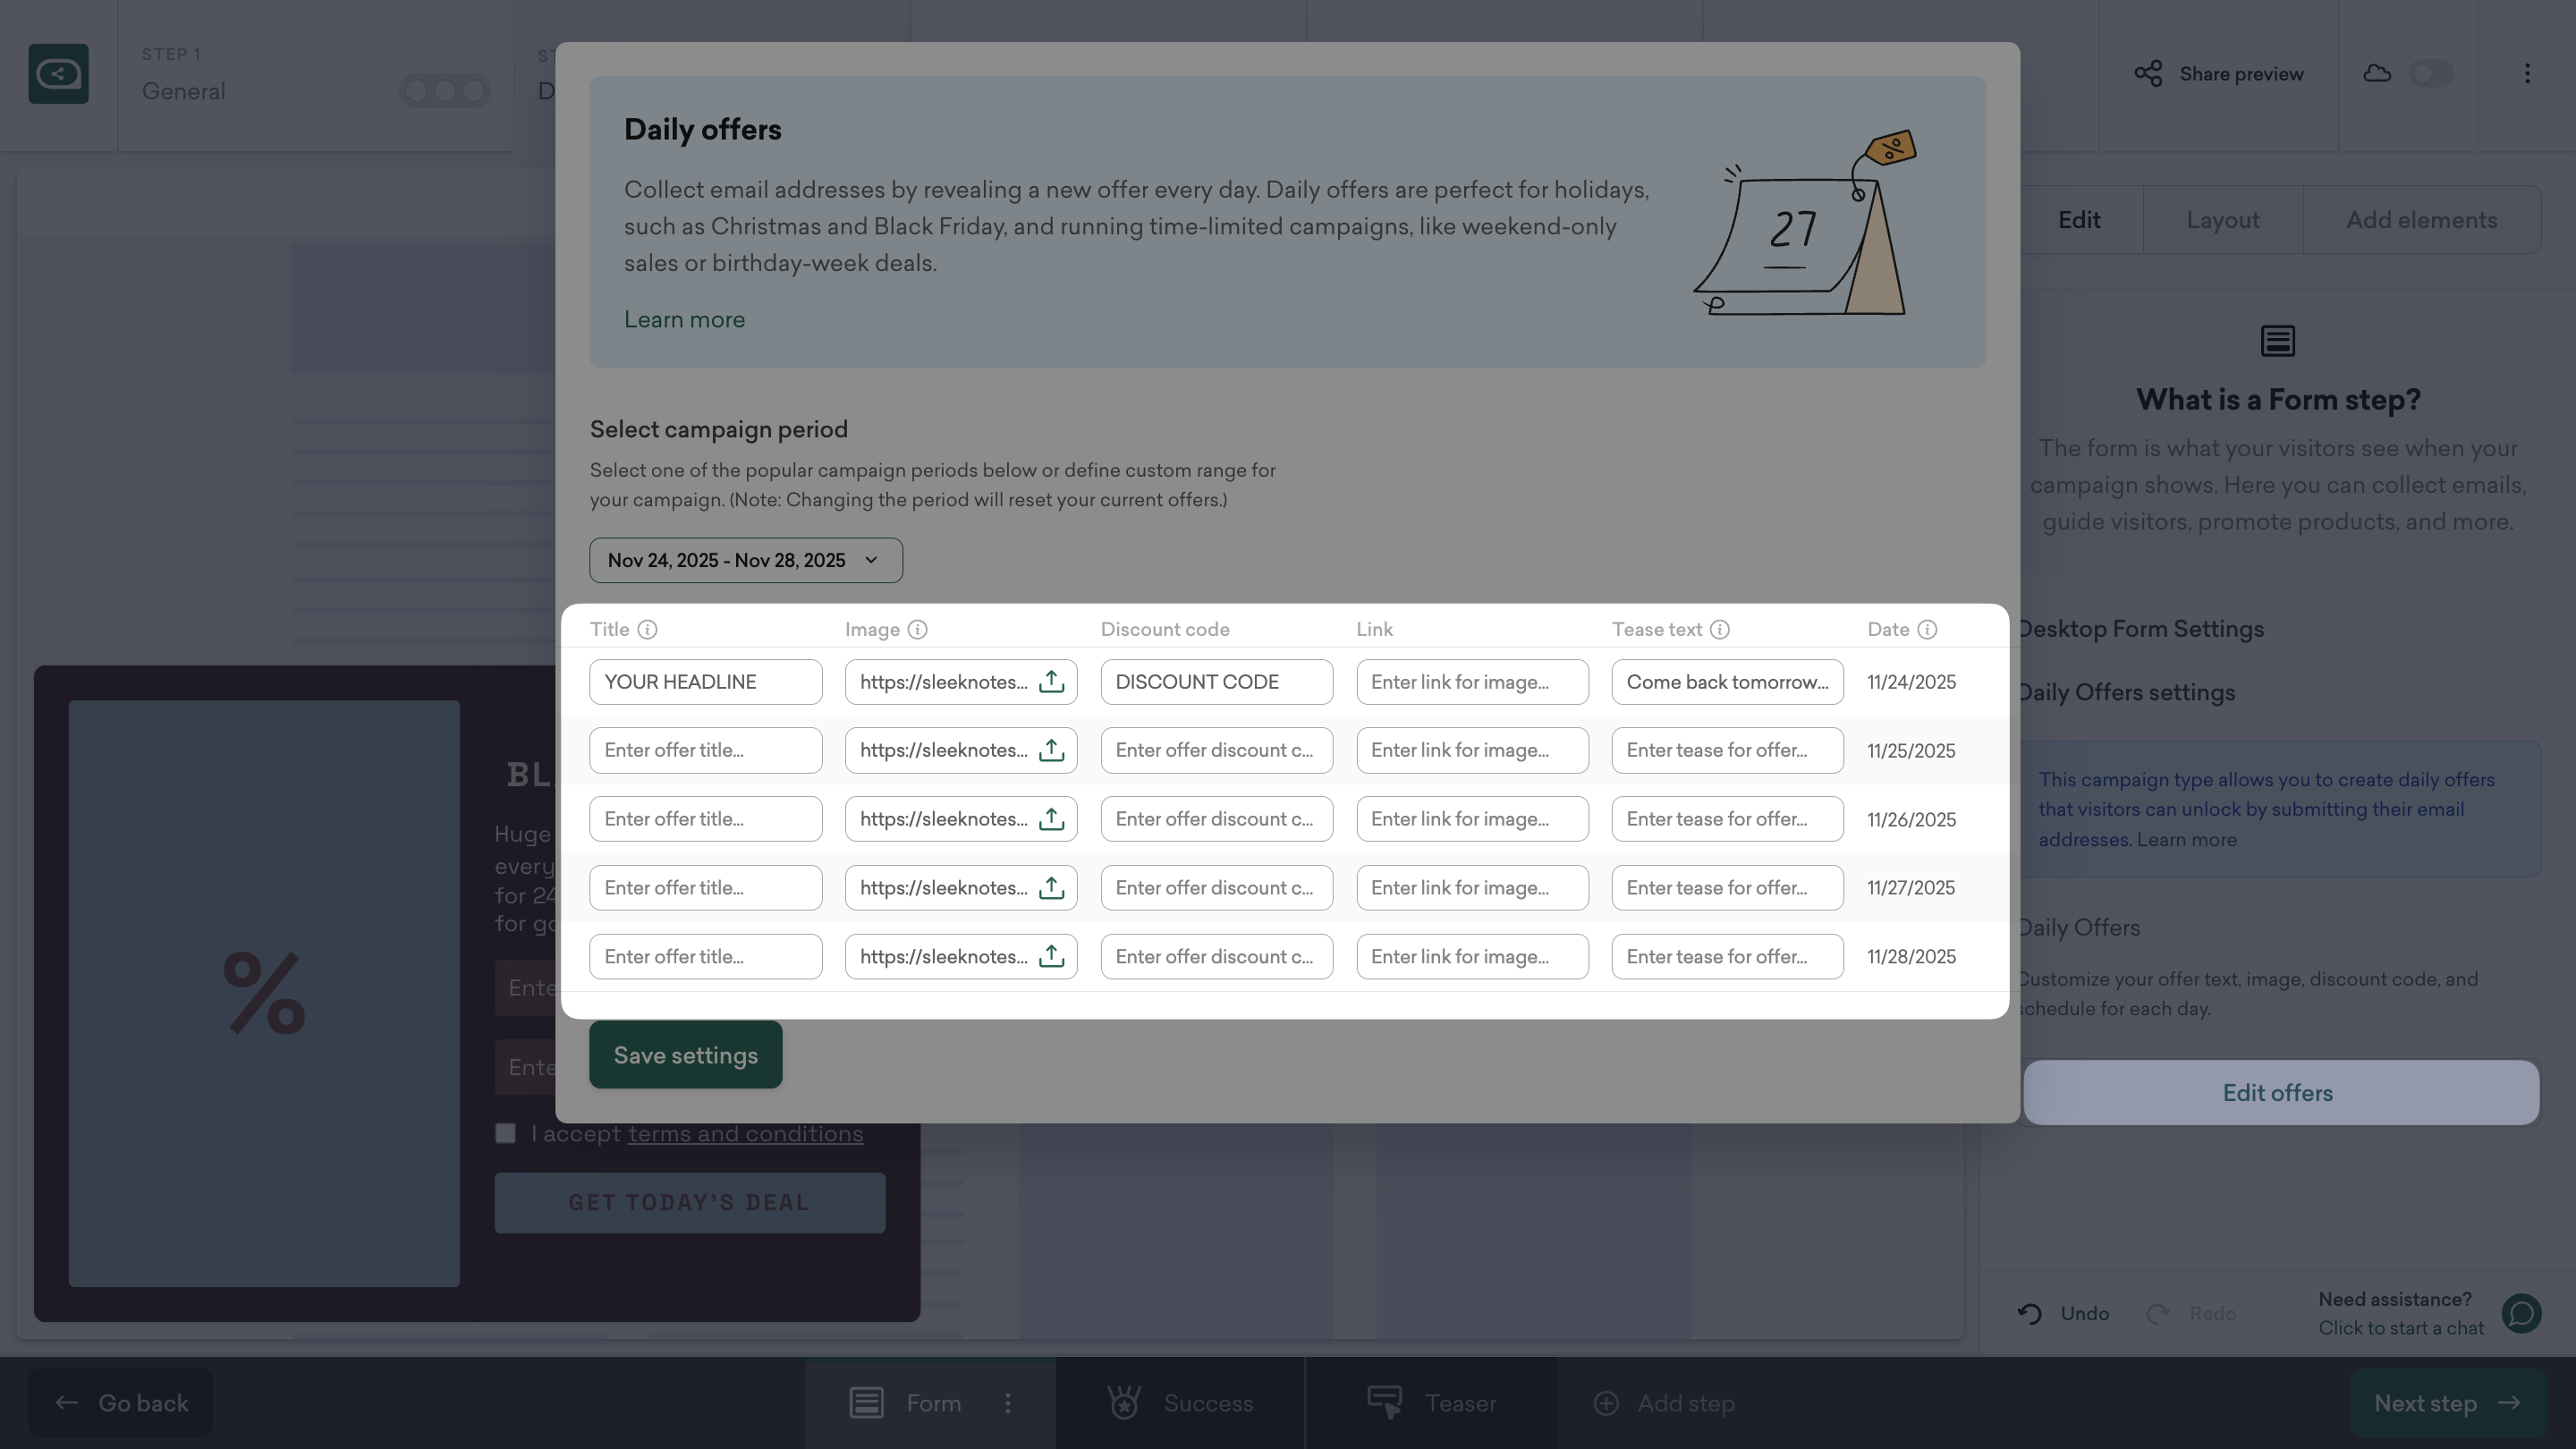Click the Add step label
The image size is (2576, 1449).
[1685, 1403]
